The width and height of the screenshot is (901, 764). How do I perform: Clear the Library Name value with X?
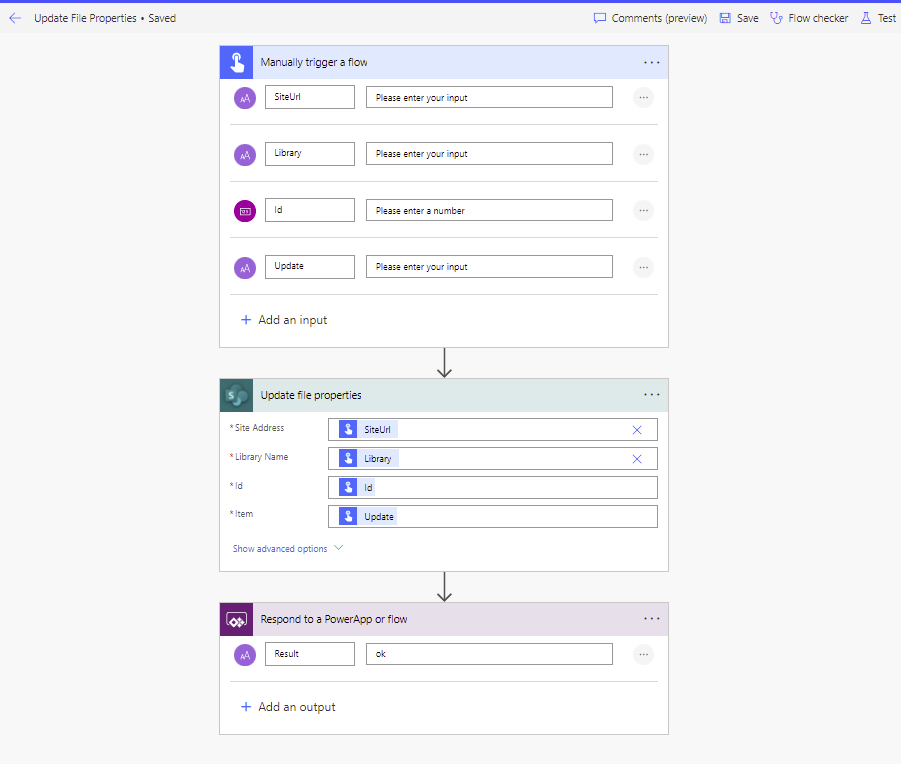point(637,459)
